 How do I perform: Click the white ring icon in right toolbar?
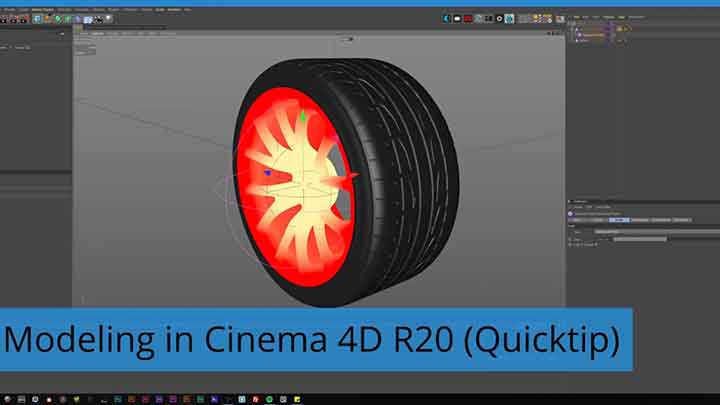(499, 19)
